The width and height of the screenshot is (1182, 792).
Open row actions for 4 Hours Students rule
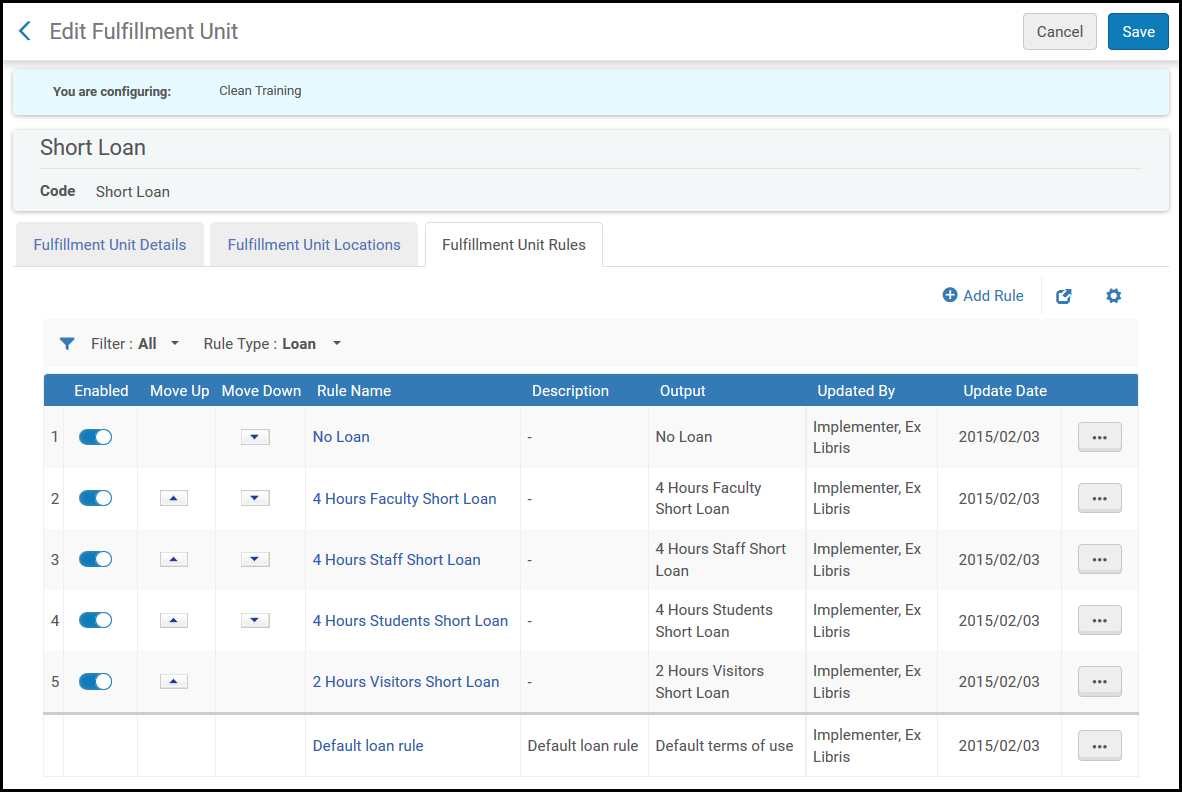coord(1099,620)
